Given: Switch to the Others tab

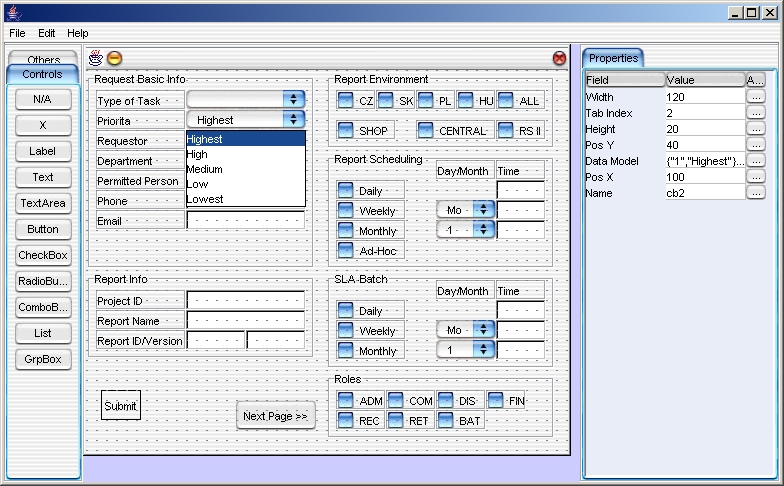Looking at the screenshot, I should (44, 60).
